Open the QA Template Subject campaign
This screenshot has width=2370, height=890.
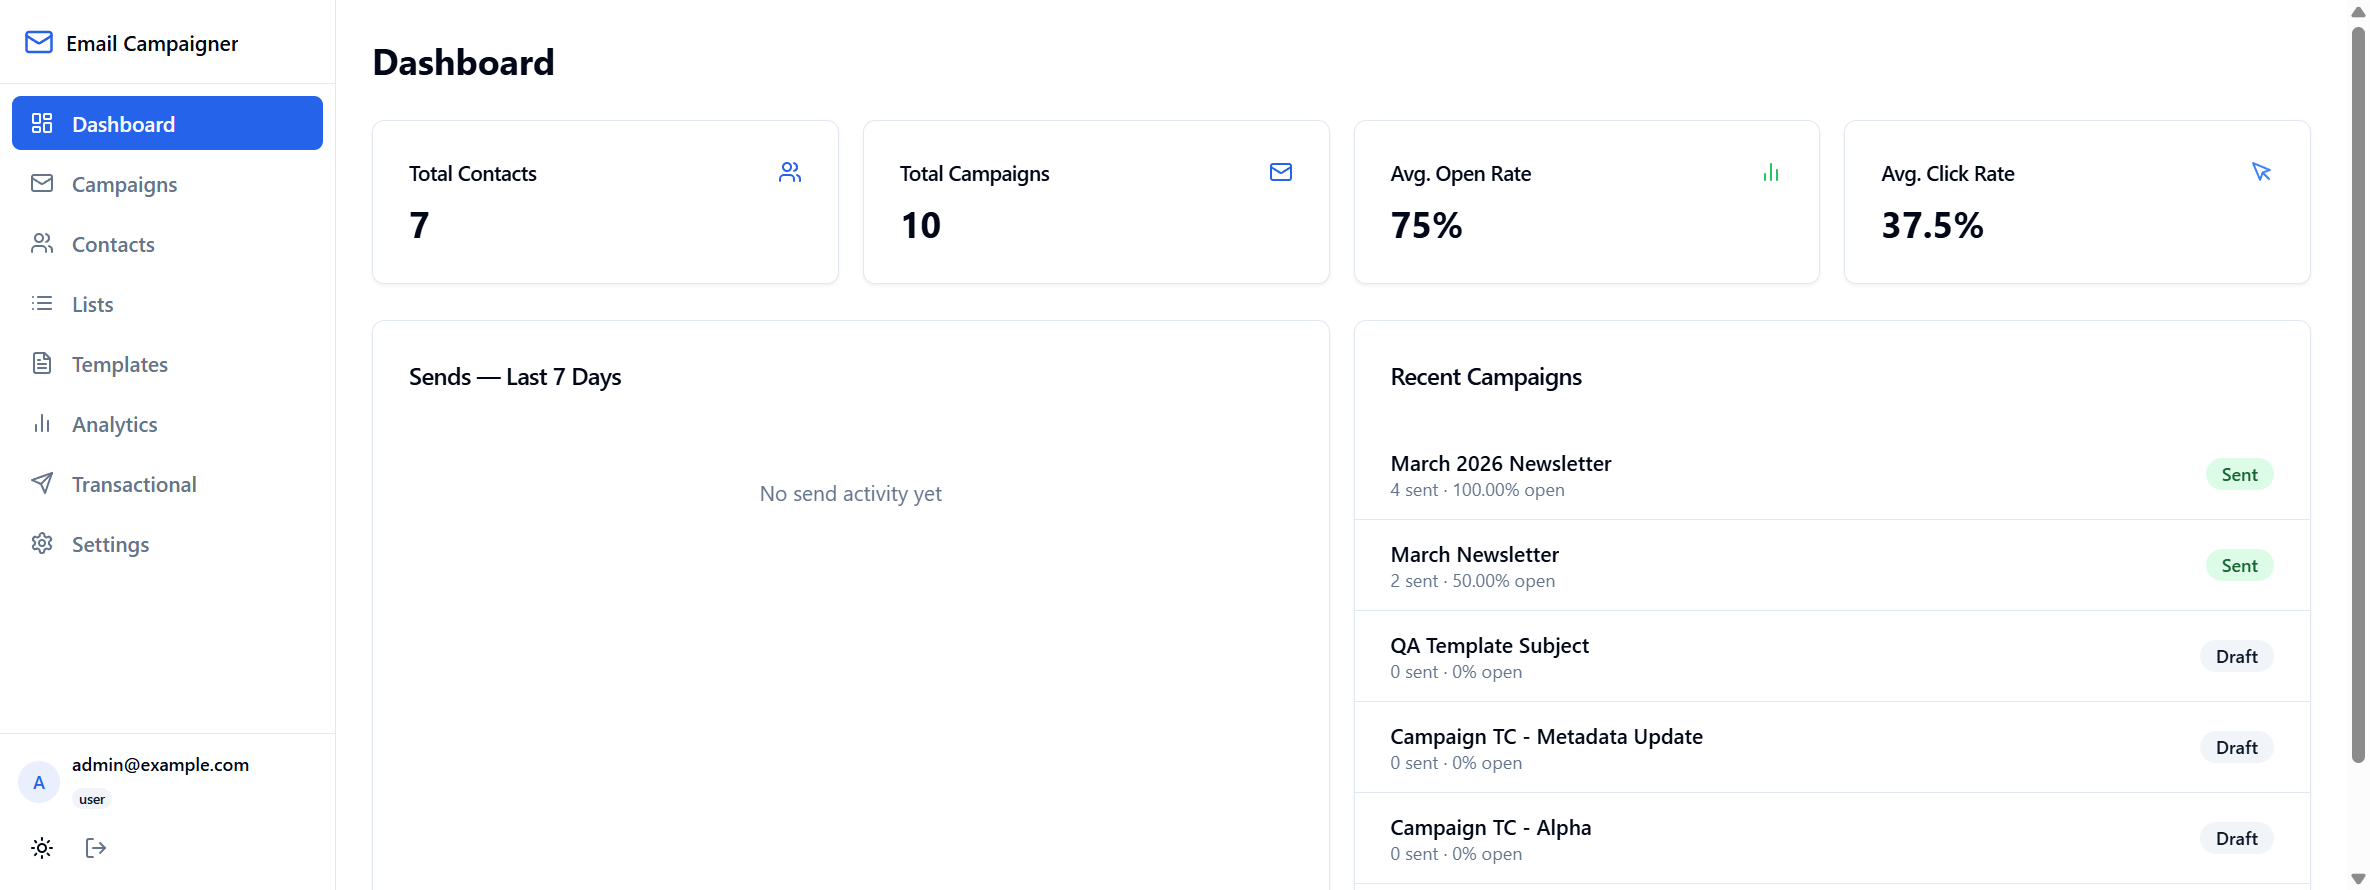click(1832, 657)
